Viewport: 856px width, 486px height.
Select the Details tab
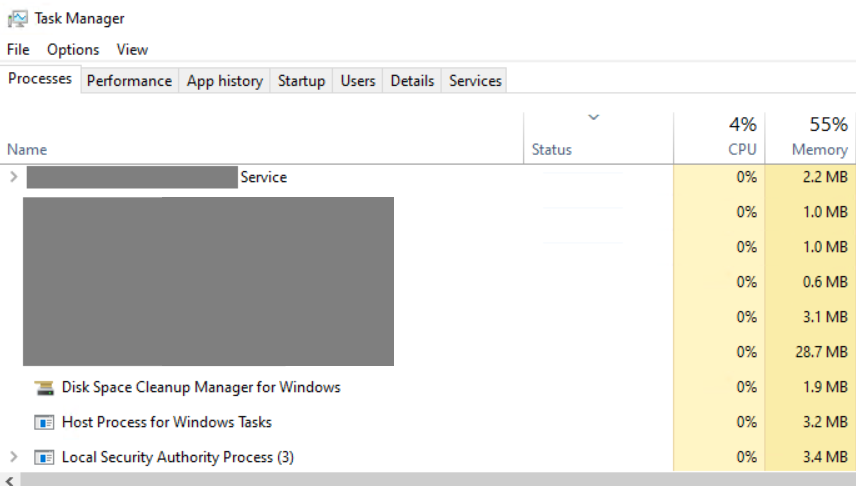[412, 81]
